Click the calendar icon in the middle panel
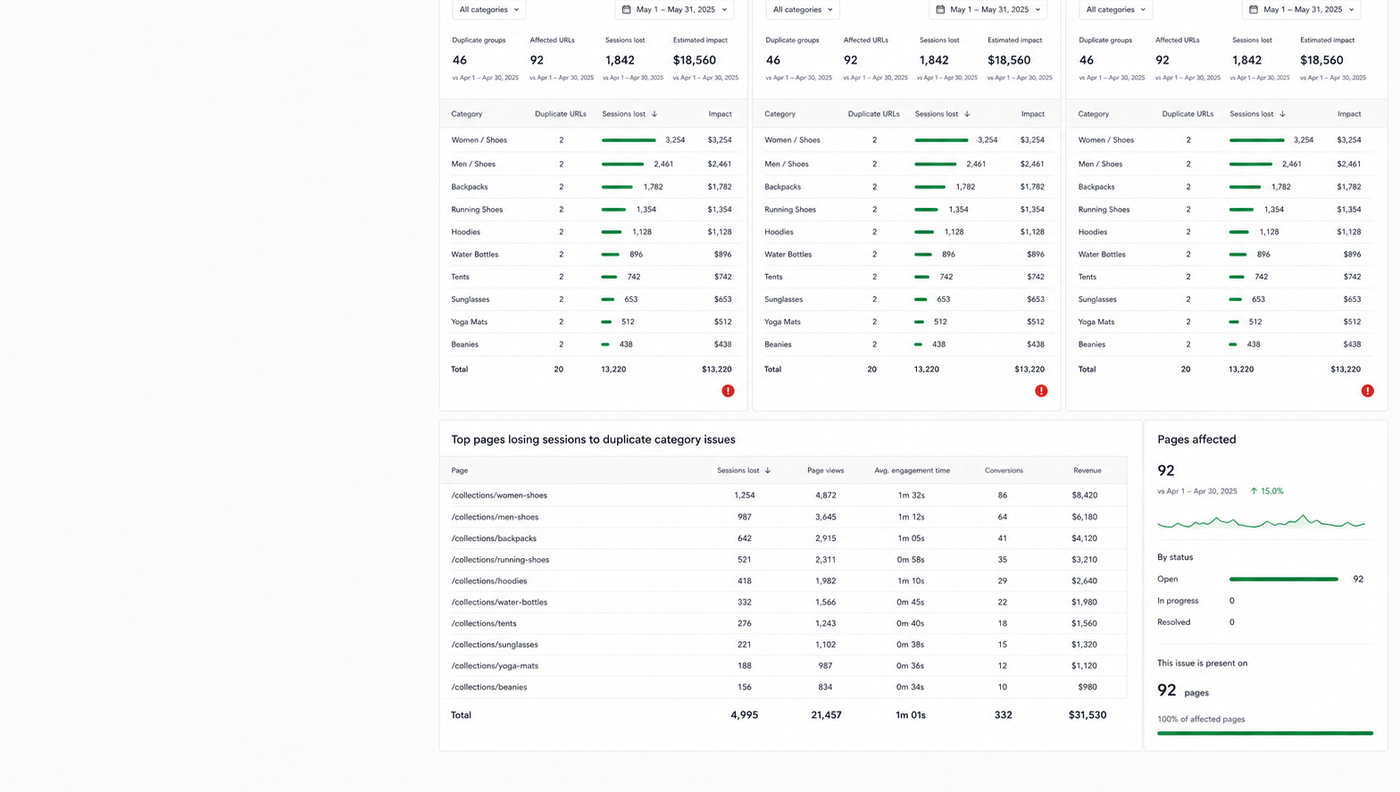The height and width of the screenshot is (792, 1400). [x=940, y=9]
